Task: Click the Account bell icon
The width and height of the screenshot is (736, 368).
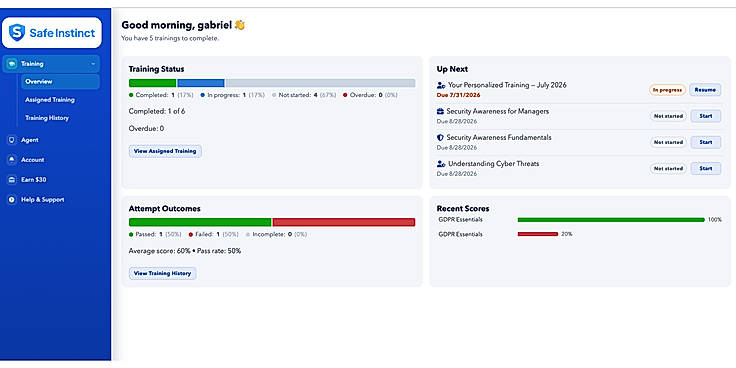Action: point(12,160)
